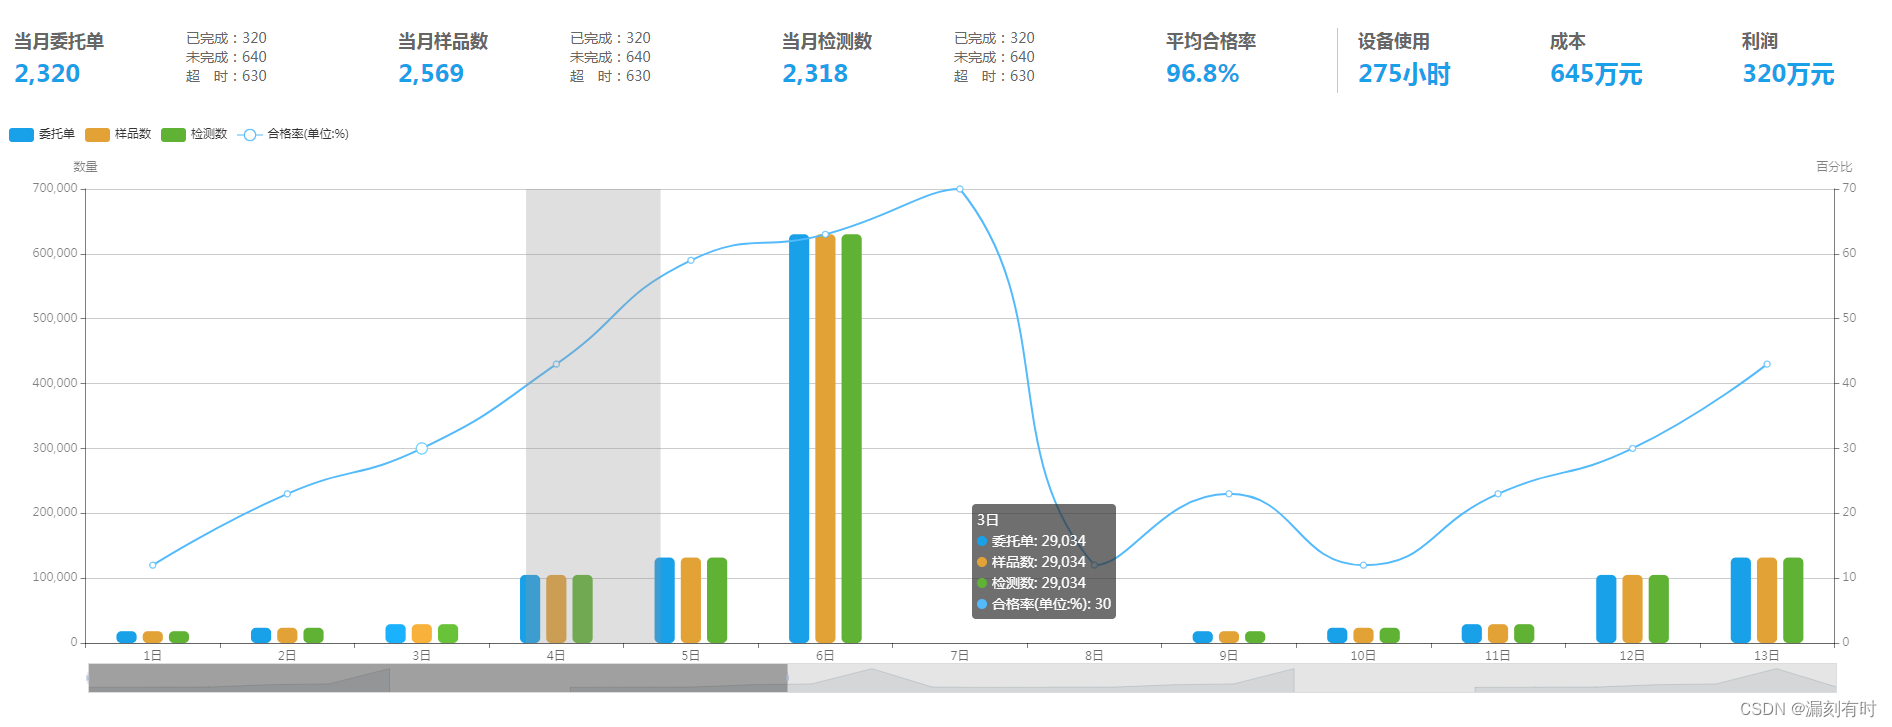The height and width of the screenshot is (727, 1892).
Task: Select the blue 委托单 bar on 5日
Action: click(x=664, y=600)
